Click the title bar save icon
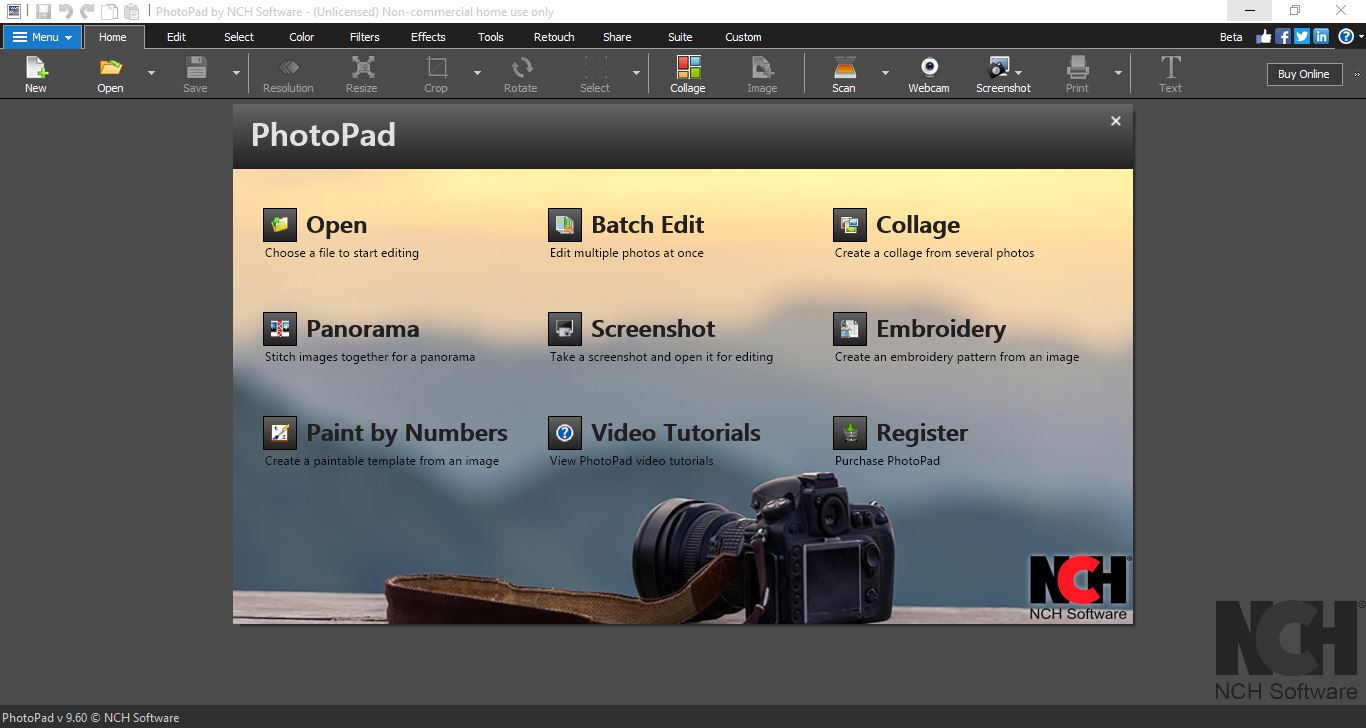 coord(43,11)
